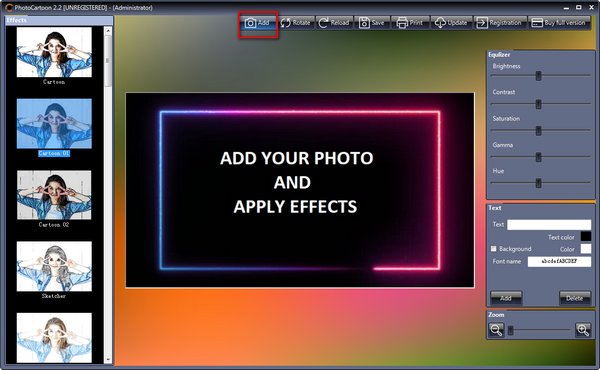Click the Add text button
The height and width of the screenshot is (370, 600).
(506, 298)
